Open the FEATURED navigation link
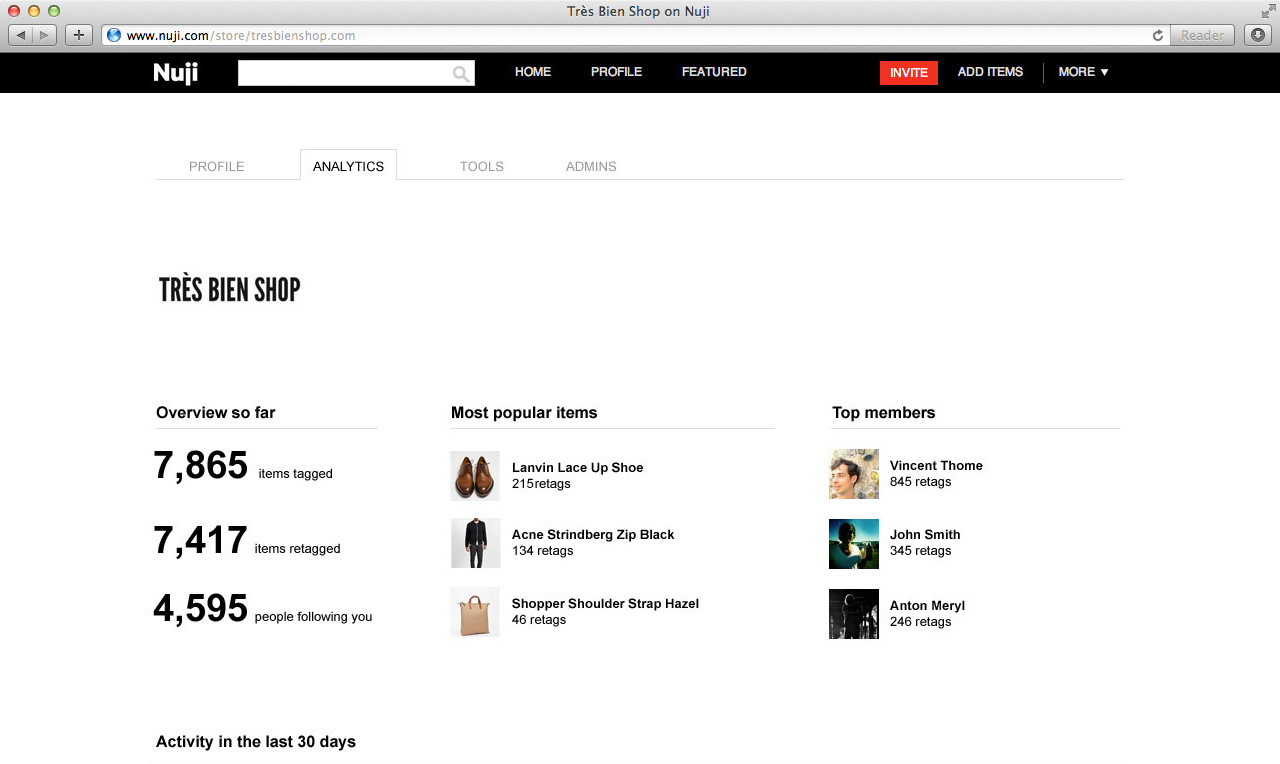The image size is (1280, 764). [714, 72]
